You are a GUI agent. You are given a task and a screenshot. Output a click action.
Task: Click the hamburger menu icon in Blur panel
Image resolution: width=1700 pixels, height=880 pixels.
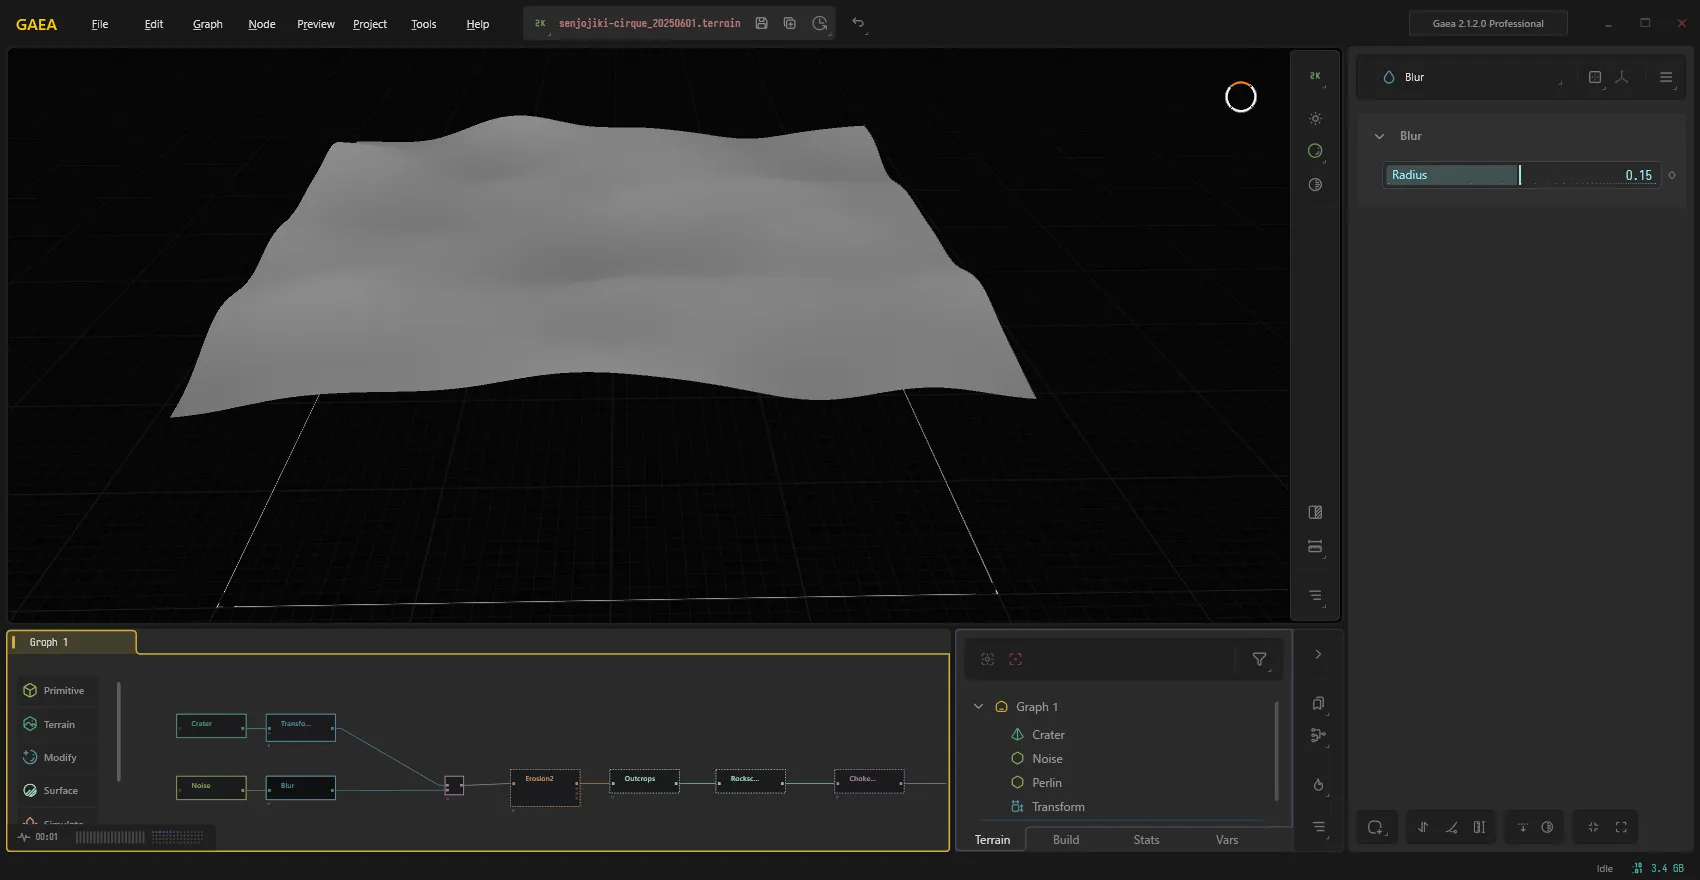click(1666, 77)
